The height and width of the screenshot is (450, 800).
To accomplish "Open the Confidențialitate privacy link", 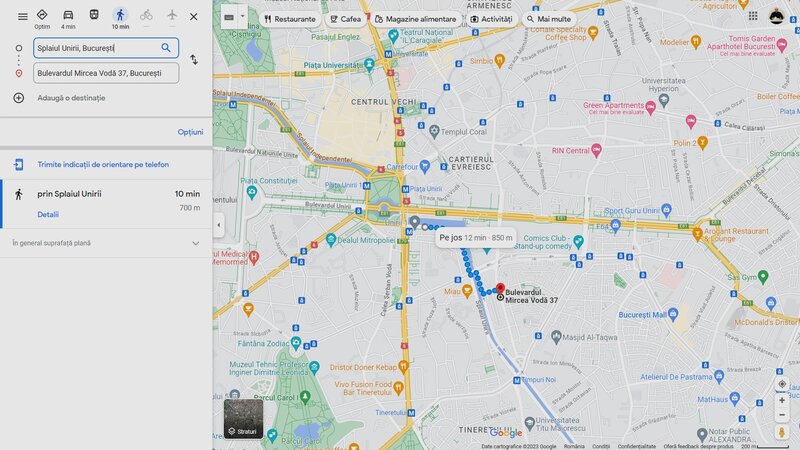I will (x=637, y=446).
